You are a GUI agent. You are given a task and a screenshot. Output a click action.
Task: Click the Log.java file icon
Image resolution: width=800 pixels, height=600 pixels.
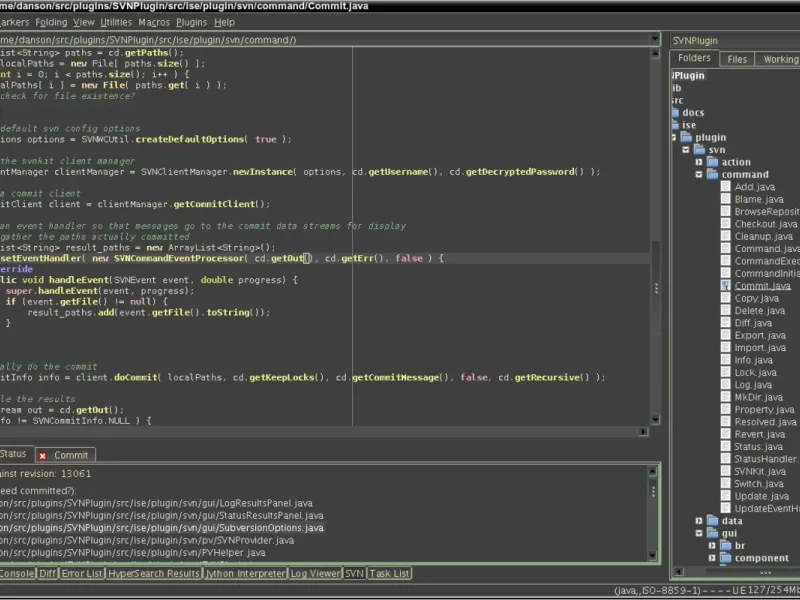(x=726, y=385)
